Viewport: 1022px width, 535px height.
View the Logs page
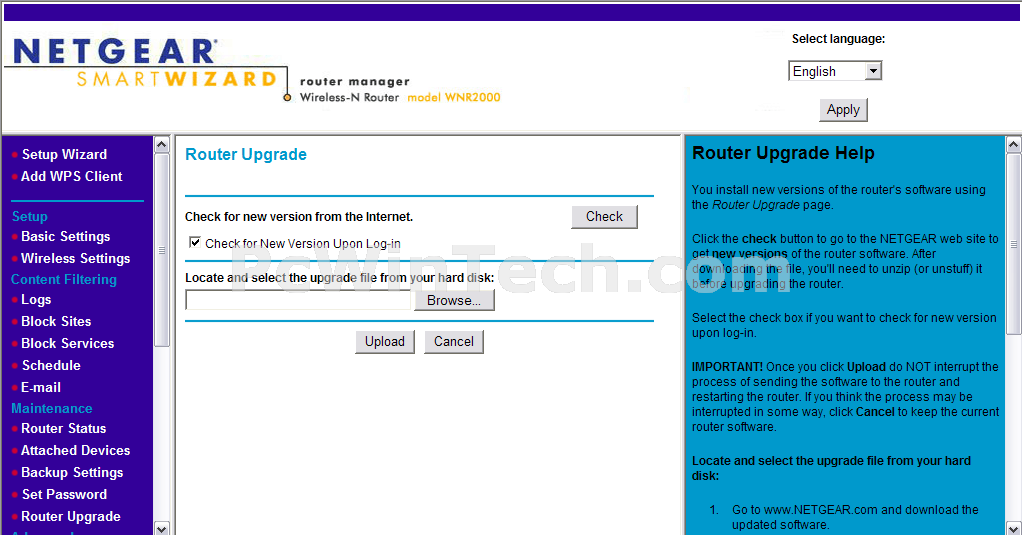click(36, 300)
